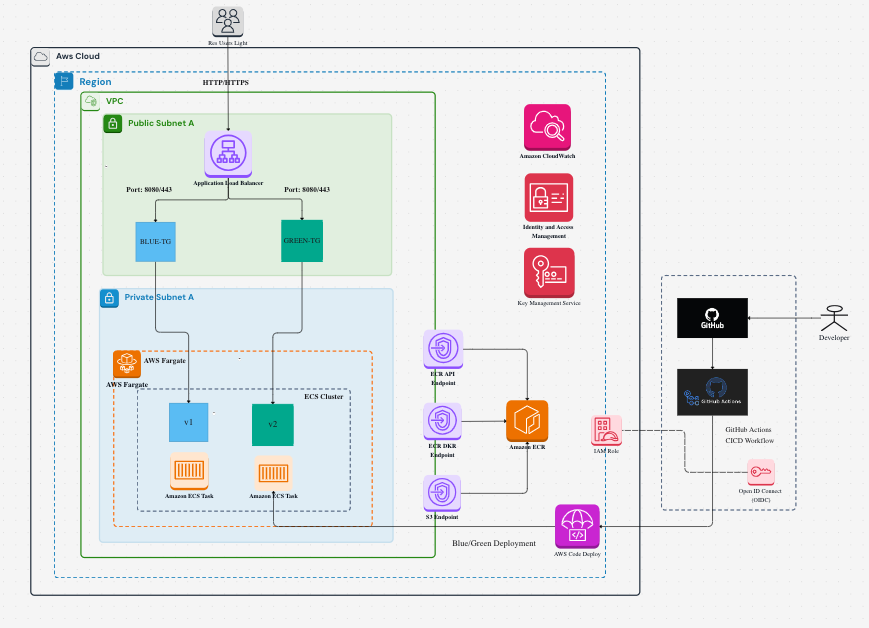The image size is (869, 628).
Task: Select the Public Subnet A lock icon
Action: coord(113,123)
